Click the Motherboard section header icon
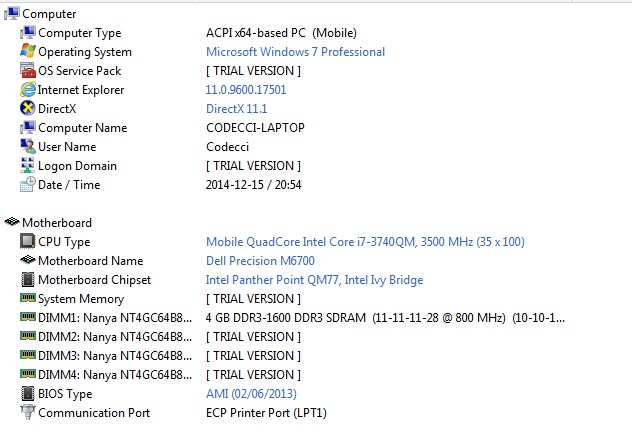 (12, 223)
